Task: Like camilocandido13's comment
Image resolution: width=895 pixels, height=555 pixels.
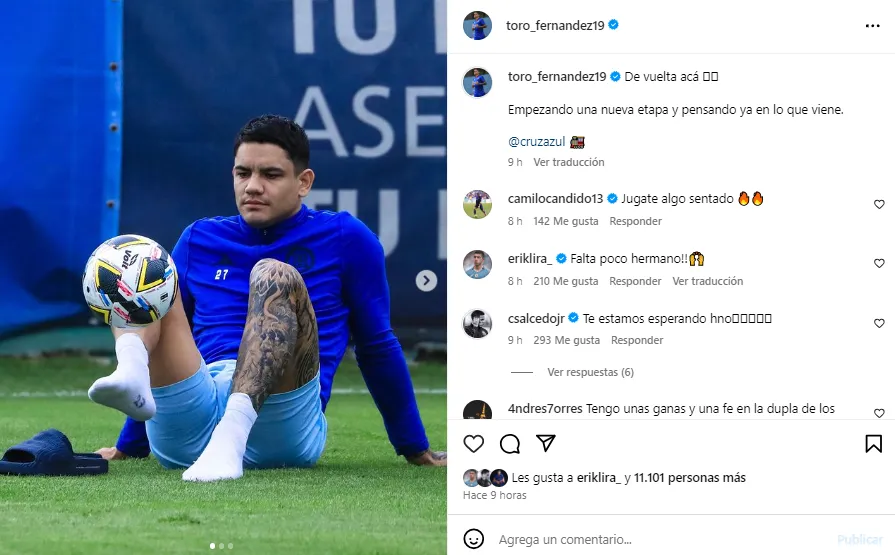Action: tap(879, 204)
